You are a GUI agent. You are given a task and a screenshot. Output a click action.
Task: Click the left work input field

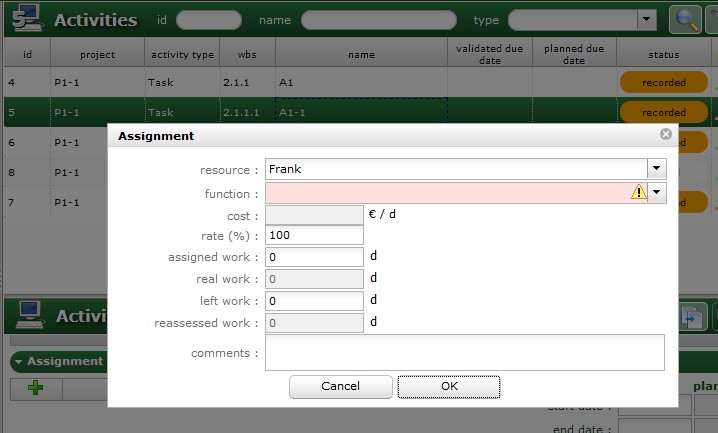tap(314, 300)
